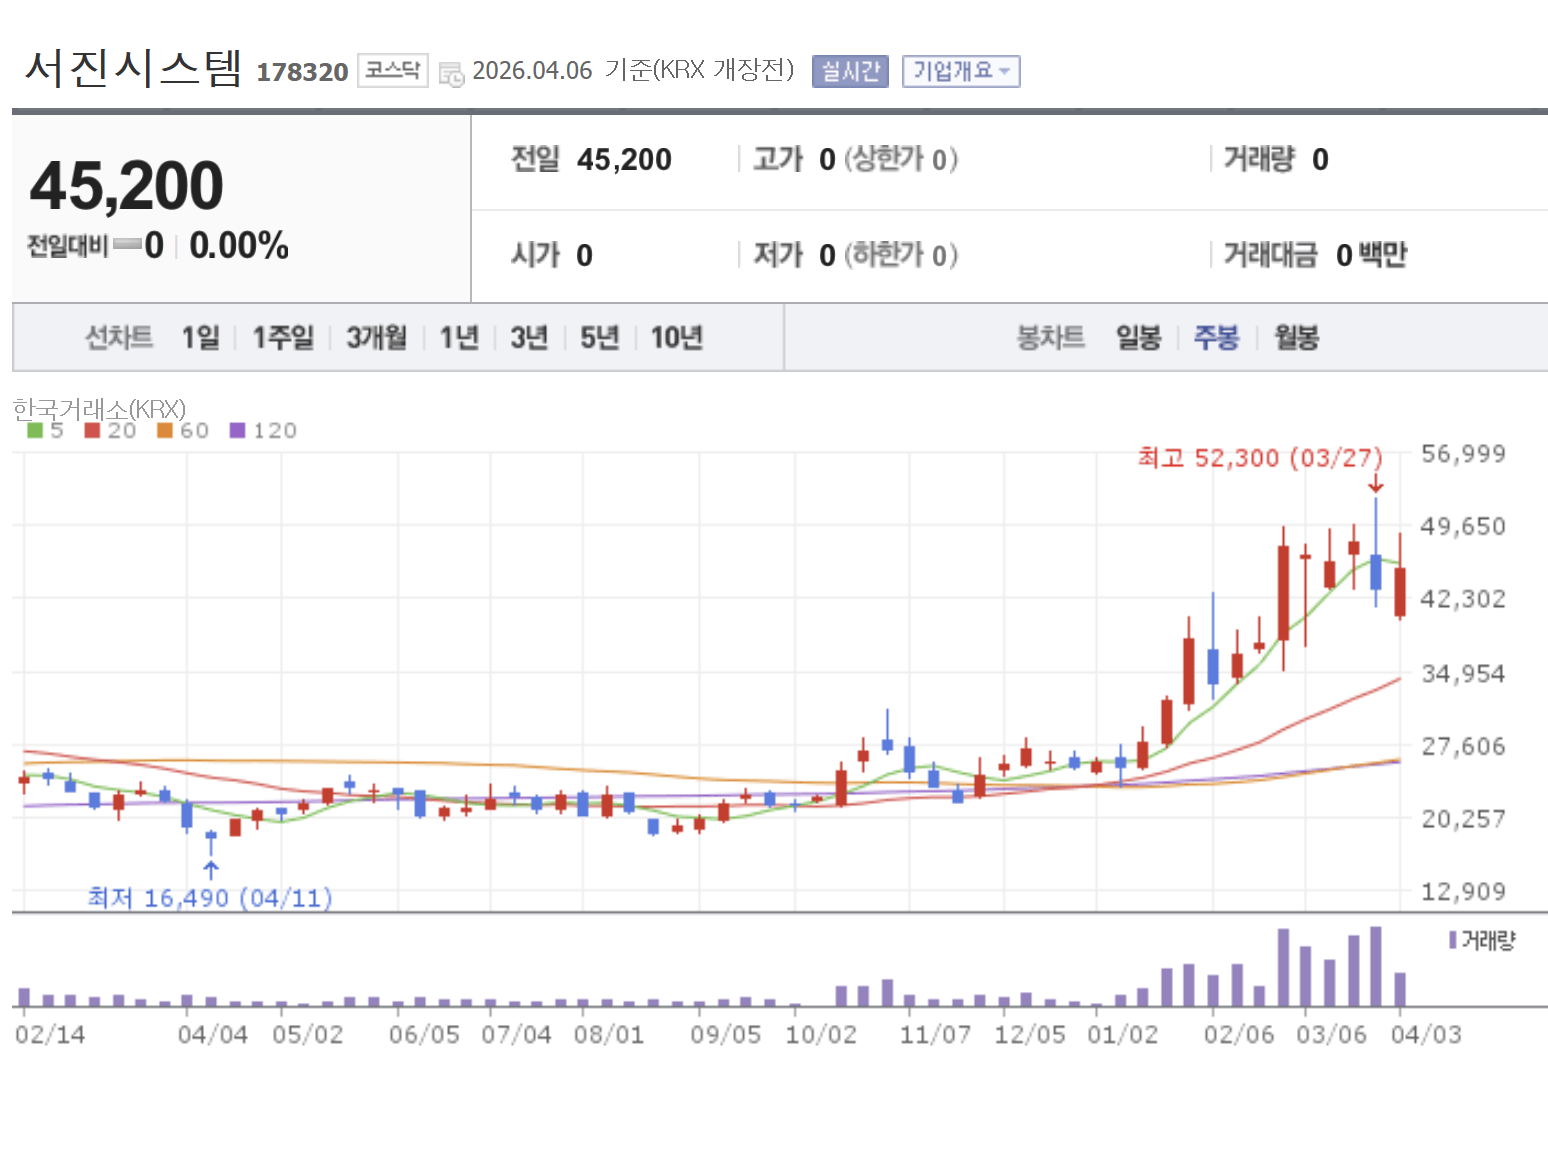
Task: Select the 1주일 line chart tab
Action: click(x=283, y=338)
